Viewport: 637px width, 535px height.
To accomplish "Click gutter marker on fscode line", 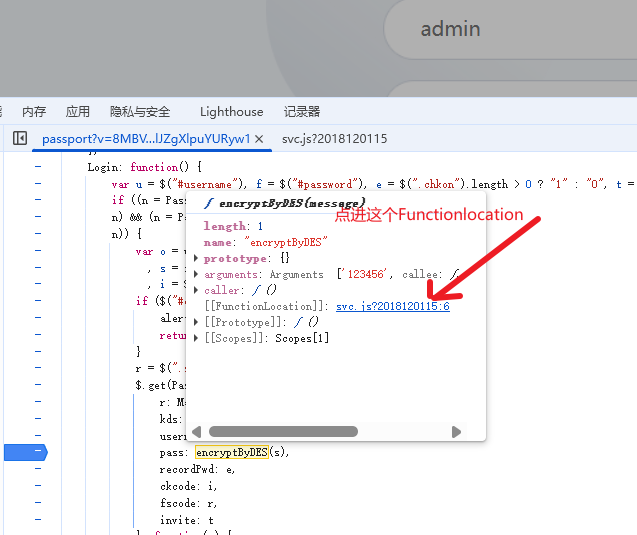I will click(x=38, y=503).
